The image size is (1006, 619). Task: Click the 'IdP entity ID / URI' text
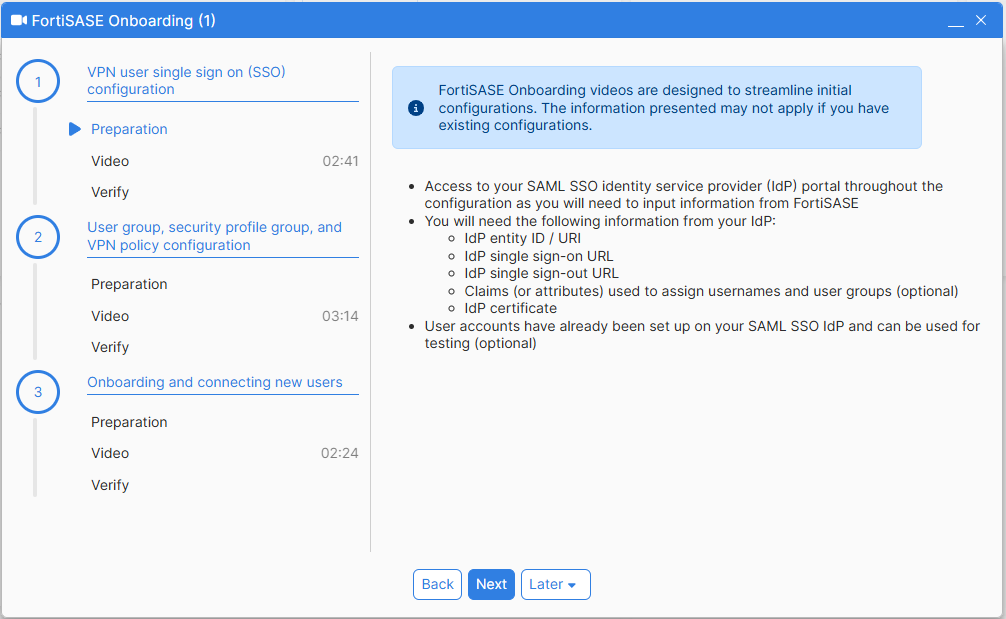[522, 239]
